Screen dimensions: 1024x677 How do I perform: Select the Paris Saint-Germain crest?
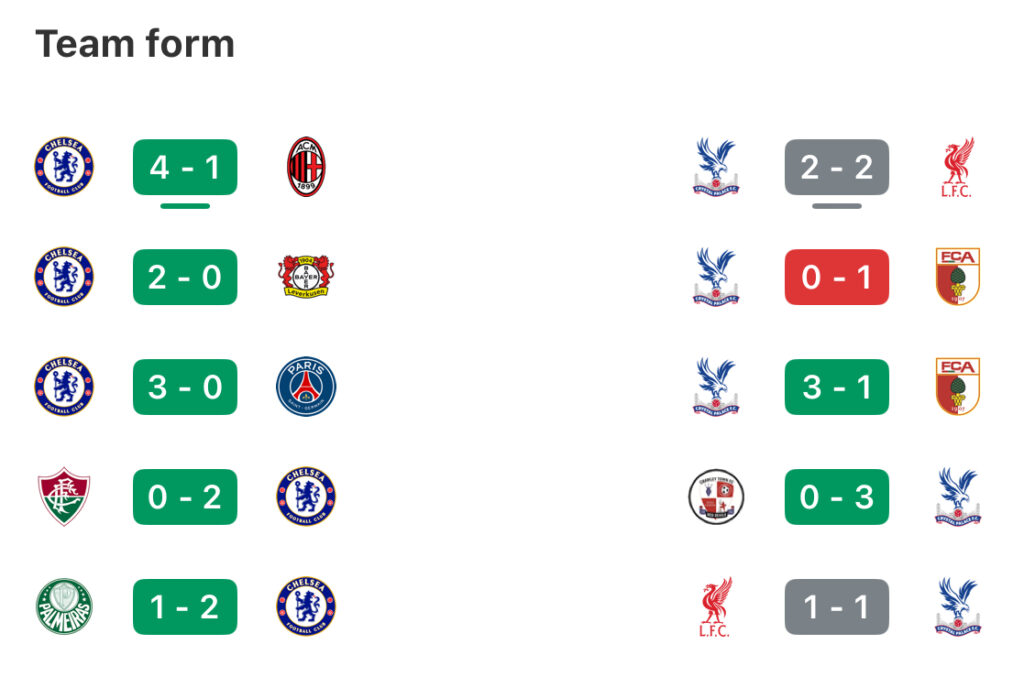click(x=306, y=386)
